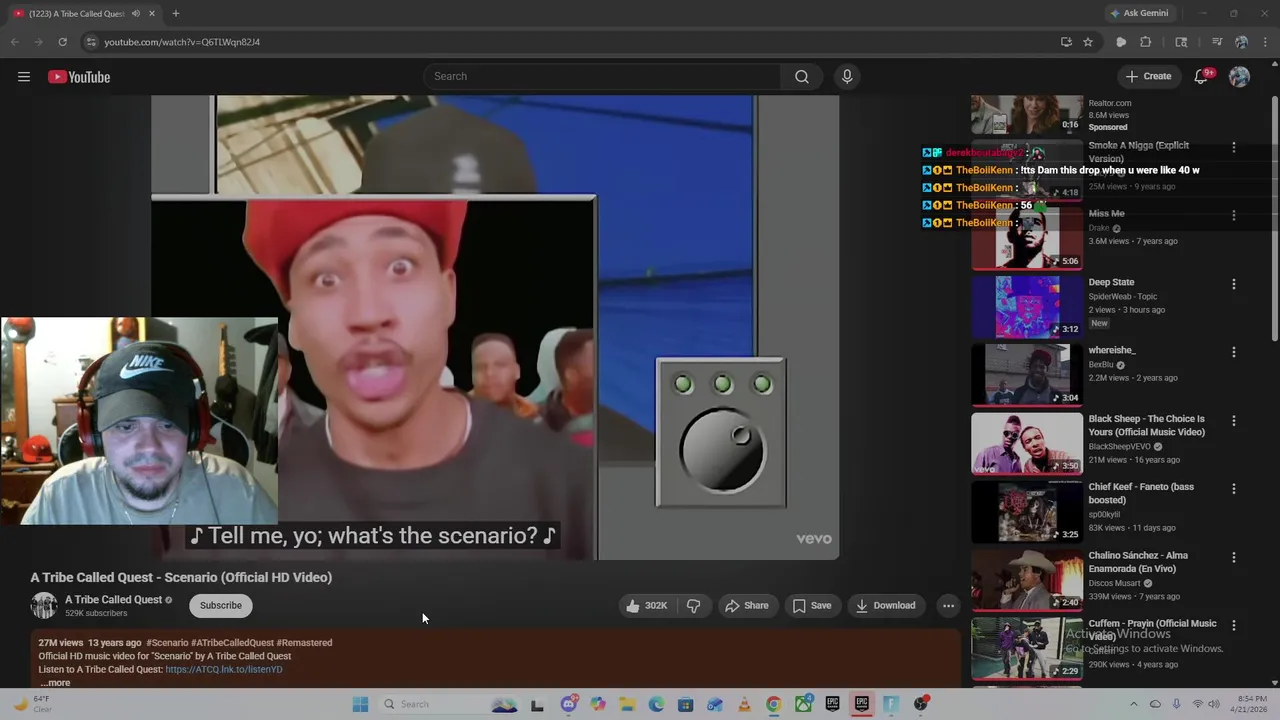Viewport: 1280px width, 720px height.
Task: Show hidden system tray icons
Action: coord(1133,704)
